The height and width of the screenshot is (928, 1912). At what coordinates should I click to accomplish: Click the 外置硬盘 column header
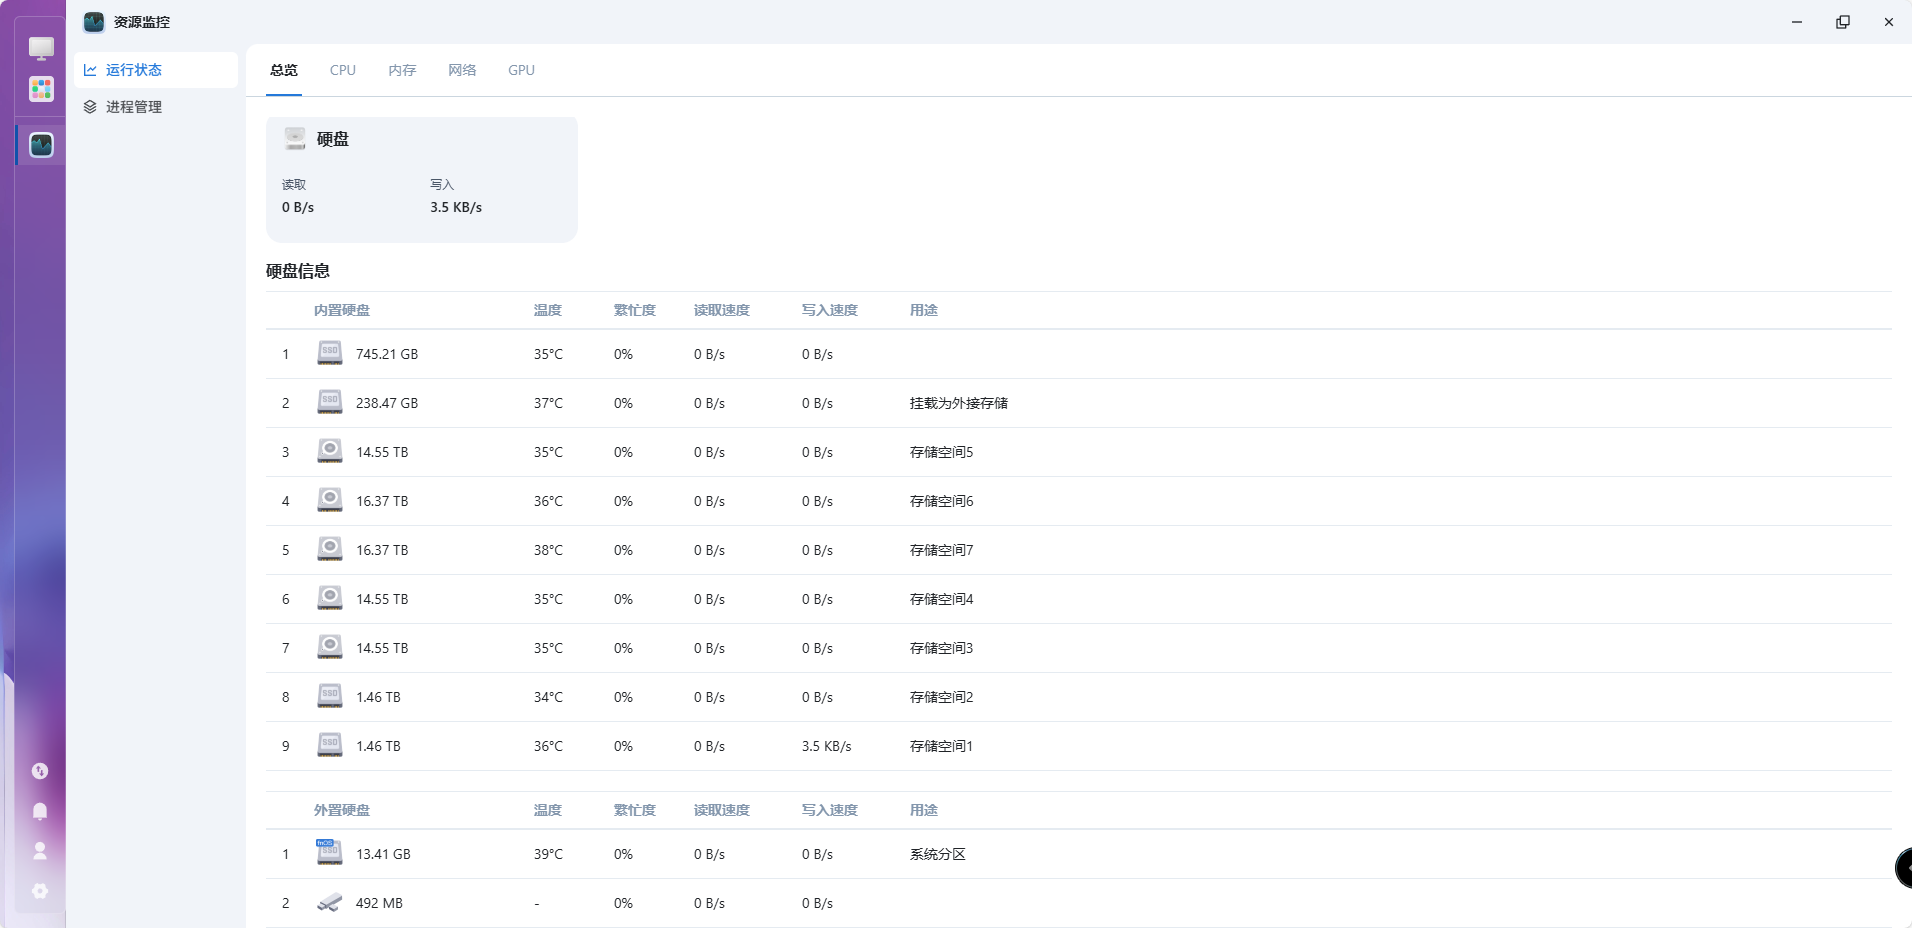[342, 810]
